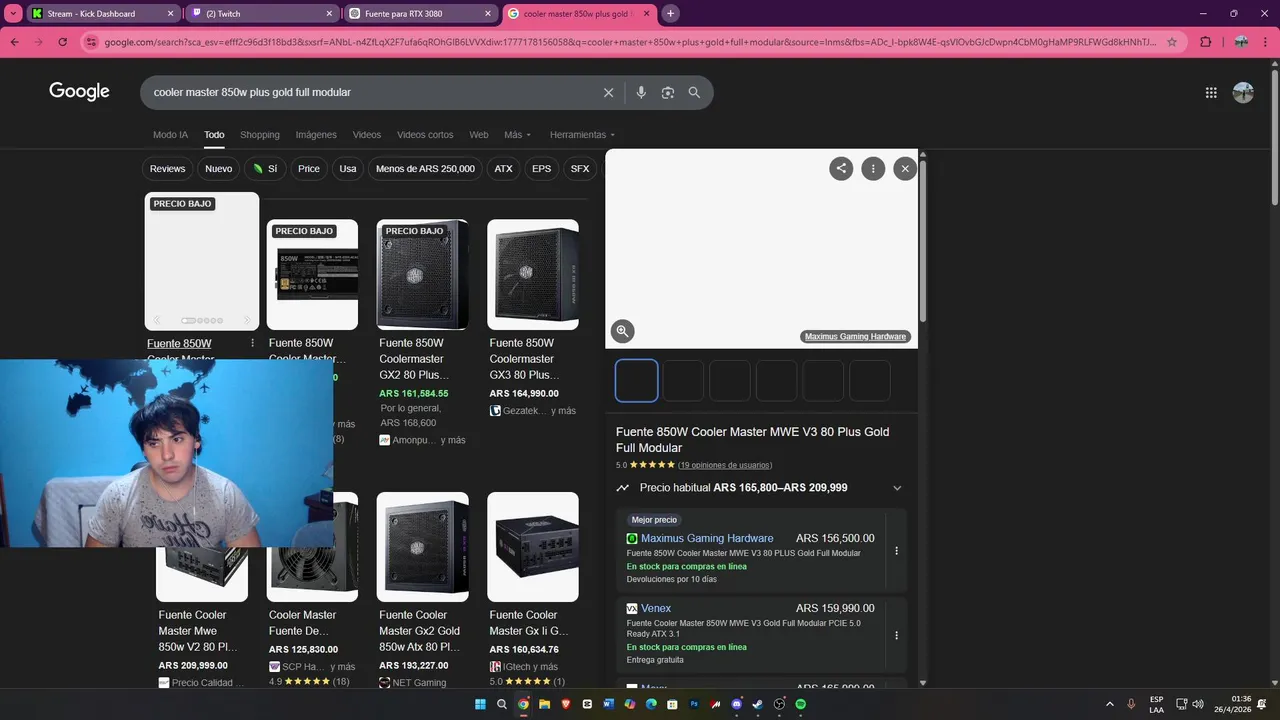
Task: Open the Más search menu
Action: click(x=517, y=135)
